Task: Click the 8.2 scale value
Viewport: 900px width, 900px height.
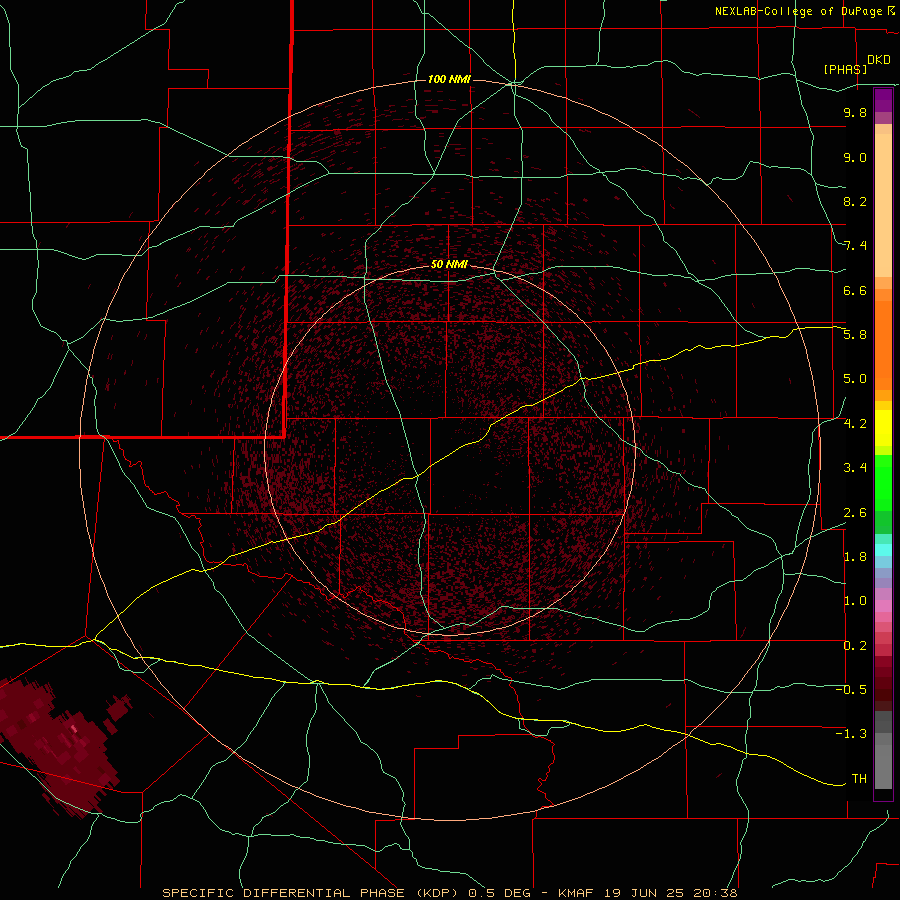Action: point(855,201)
